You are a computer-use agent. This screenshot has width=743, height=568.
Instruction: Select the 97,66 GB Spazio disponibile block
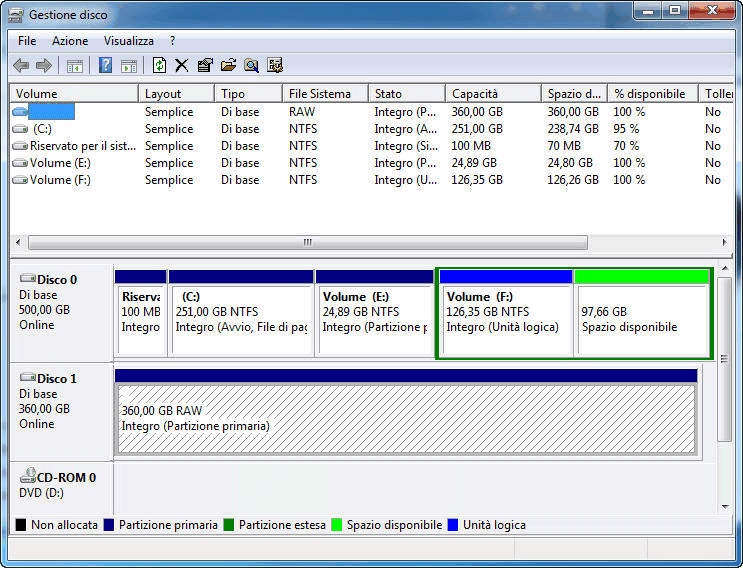coord(640,320)
